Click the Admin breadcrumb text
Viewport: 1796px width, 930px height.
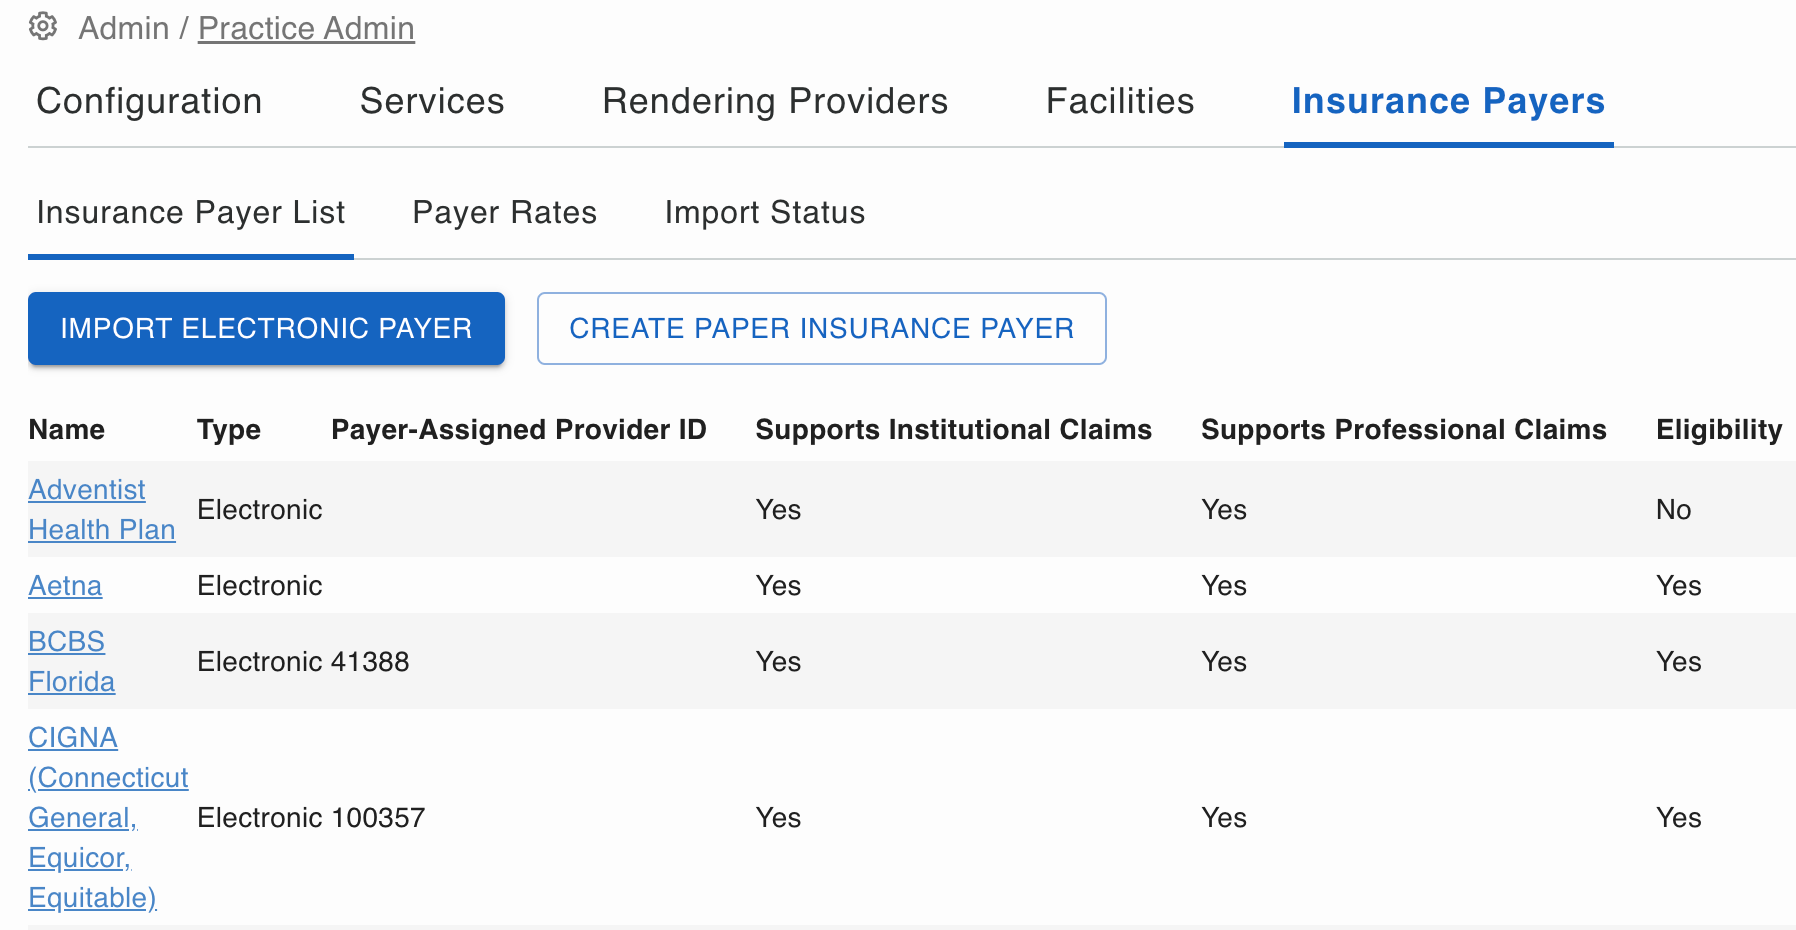coord(124,28)
